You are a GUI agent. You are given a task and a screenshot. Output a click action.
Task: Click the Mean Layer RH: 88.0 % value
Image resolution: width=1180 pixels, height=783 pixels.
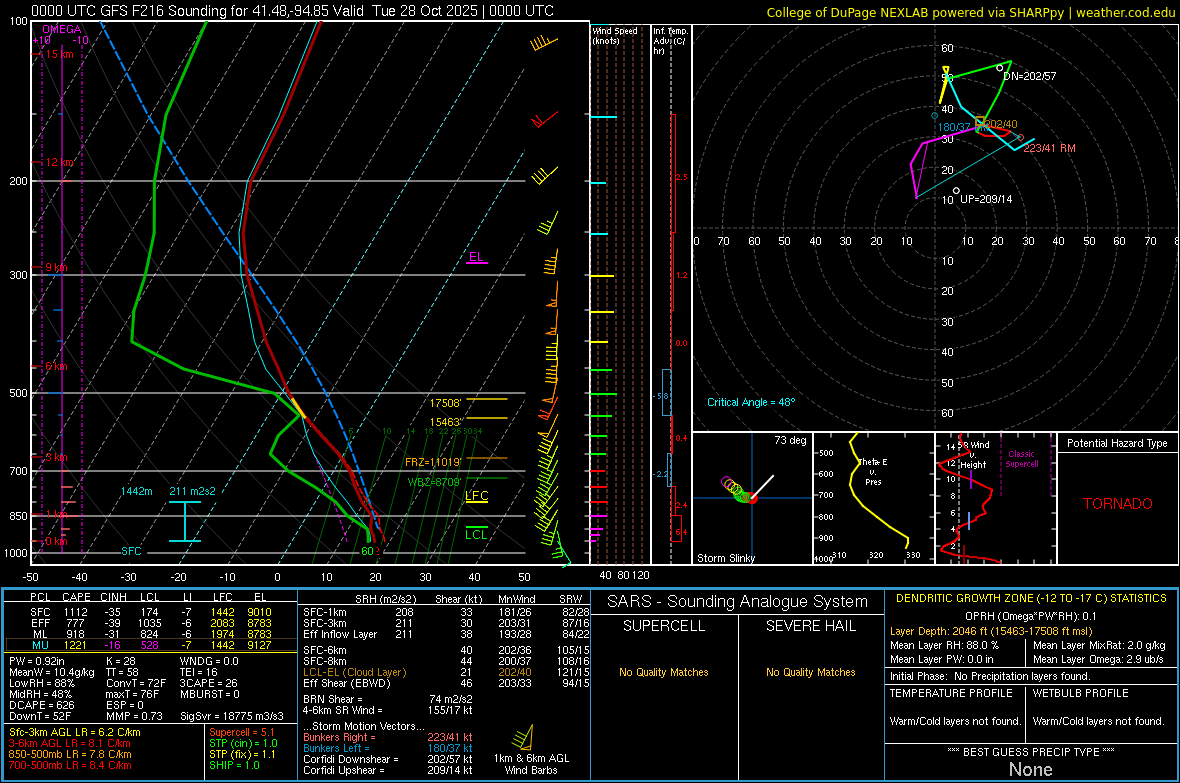(x=944, y=645)
